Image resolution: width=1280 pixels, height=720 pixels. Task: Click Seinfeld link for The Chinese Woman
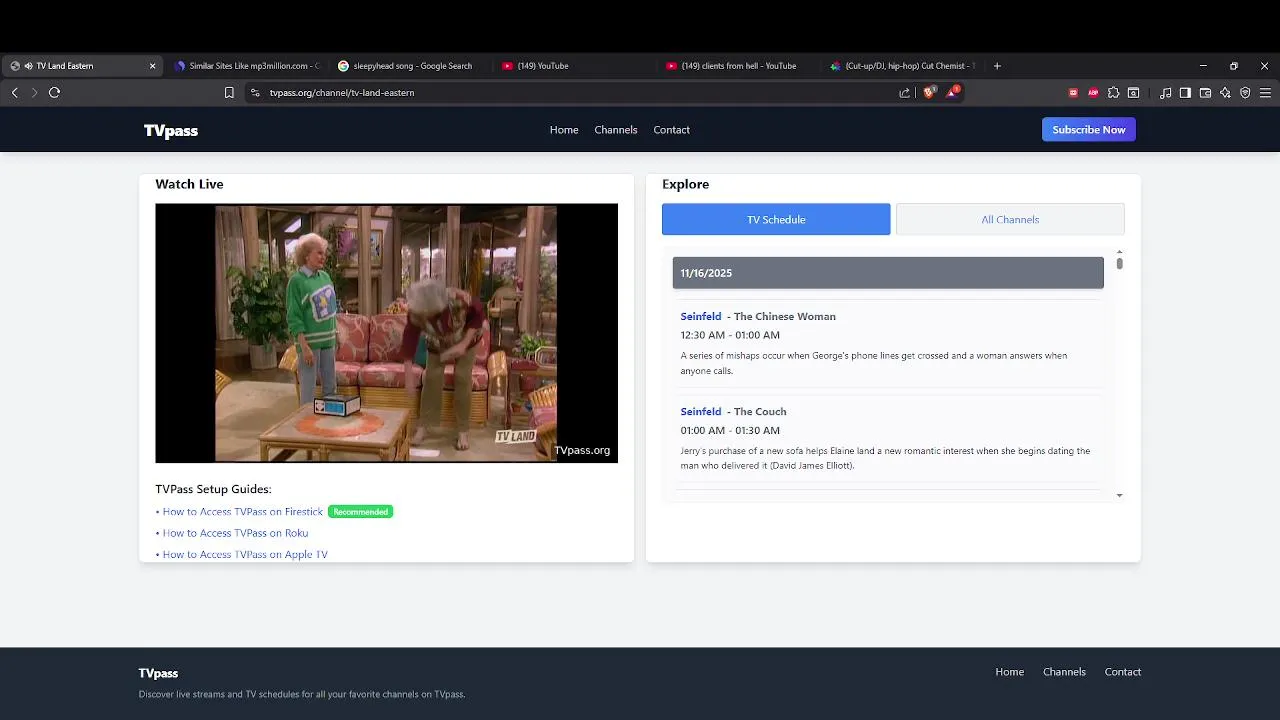(x=701, y=316)
